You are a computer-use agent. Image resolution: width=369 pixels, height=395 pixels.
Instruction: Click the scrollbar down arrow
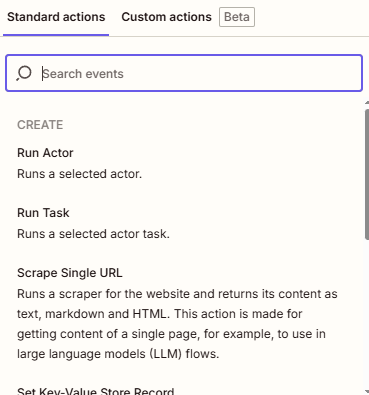tap(367, 392)
